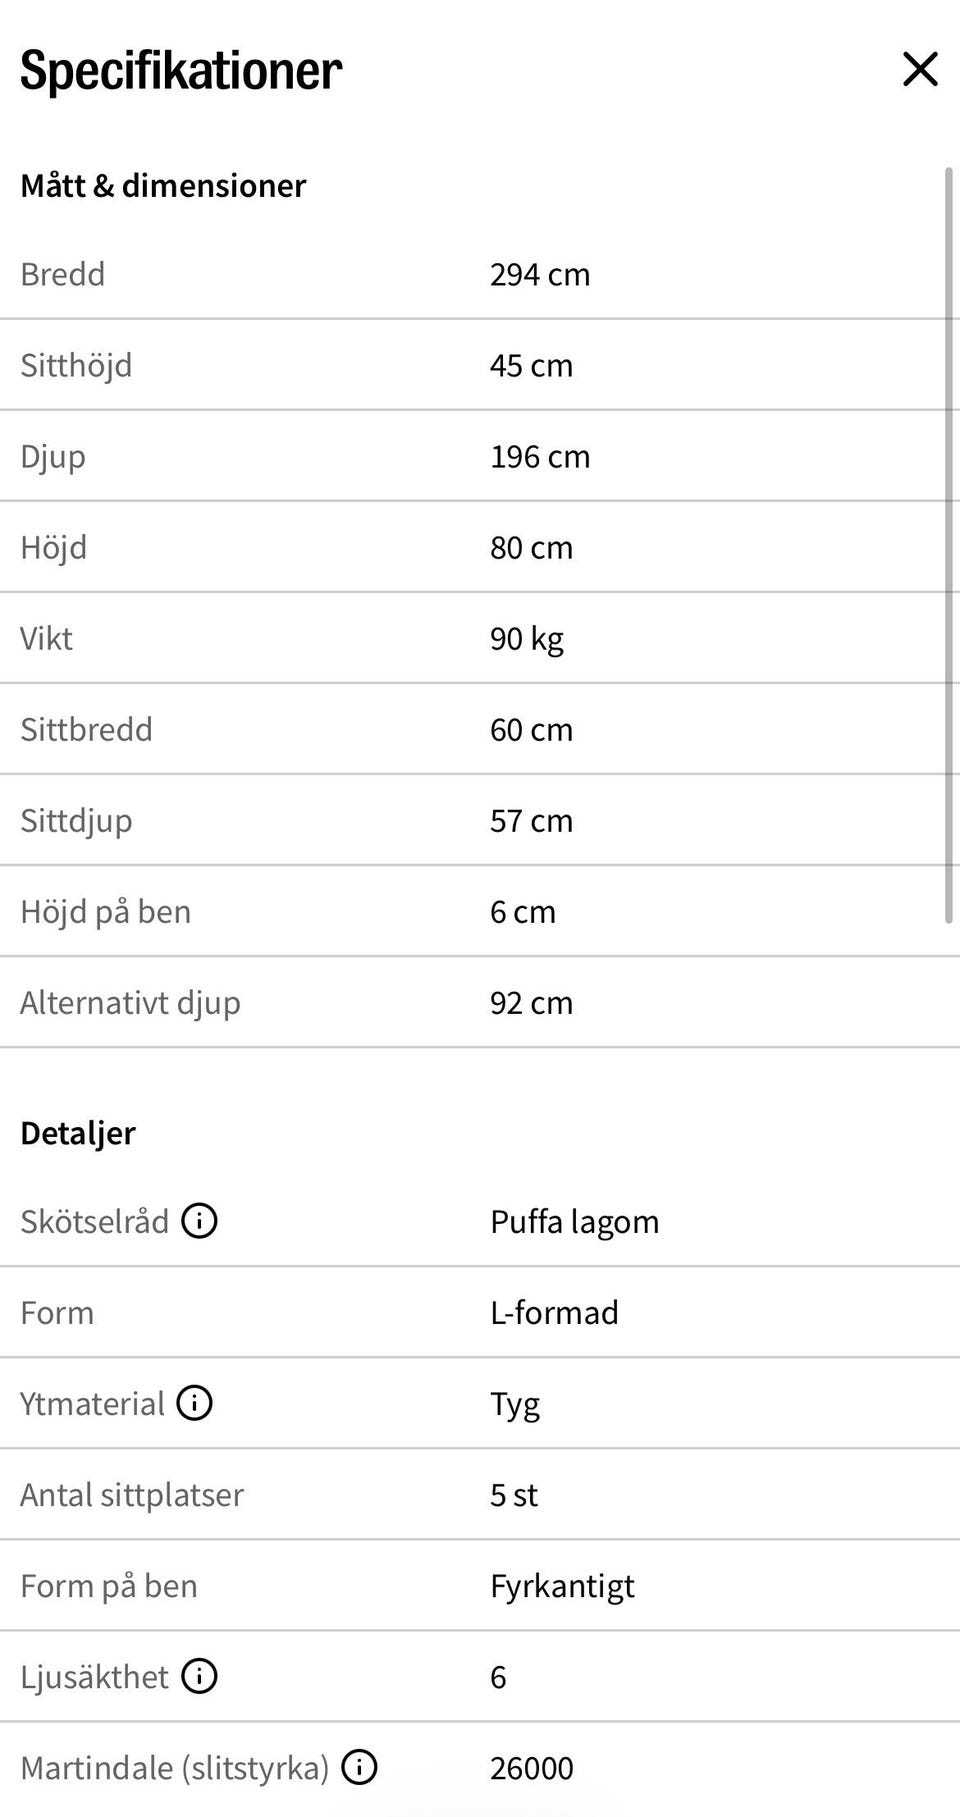Click the Djup 196 cm value
Screen dimensions: 960x1817
click(540, 456)
